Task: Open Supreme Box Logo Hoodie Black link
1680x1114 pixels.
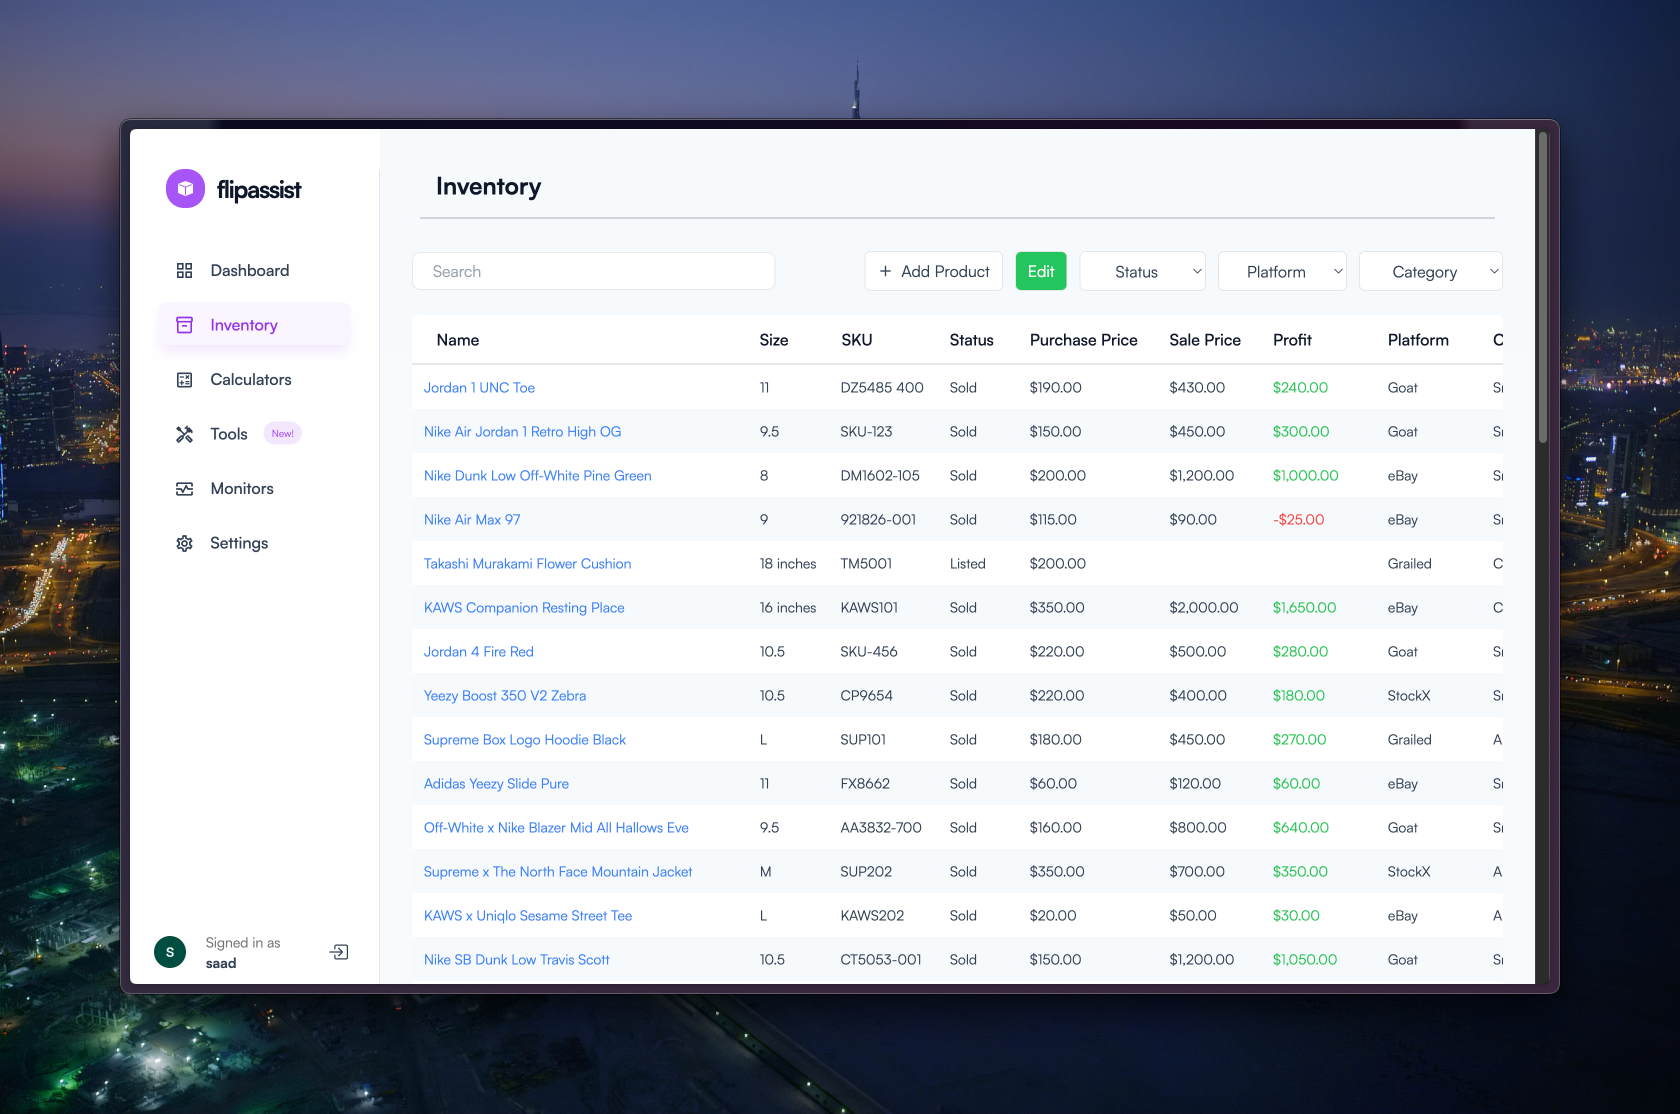Action: click(524, 740)
